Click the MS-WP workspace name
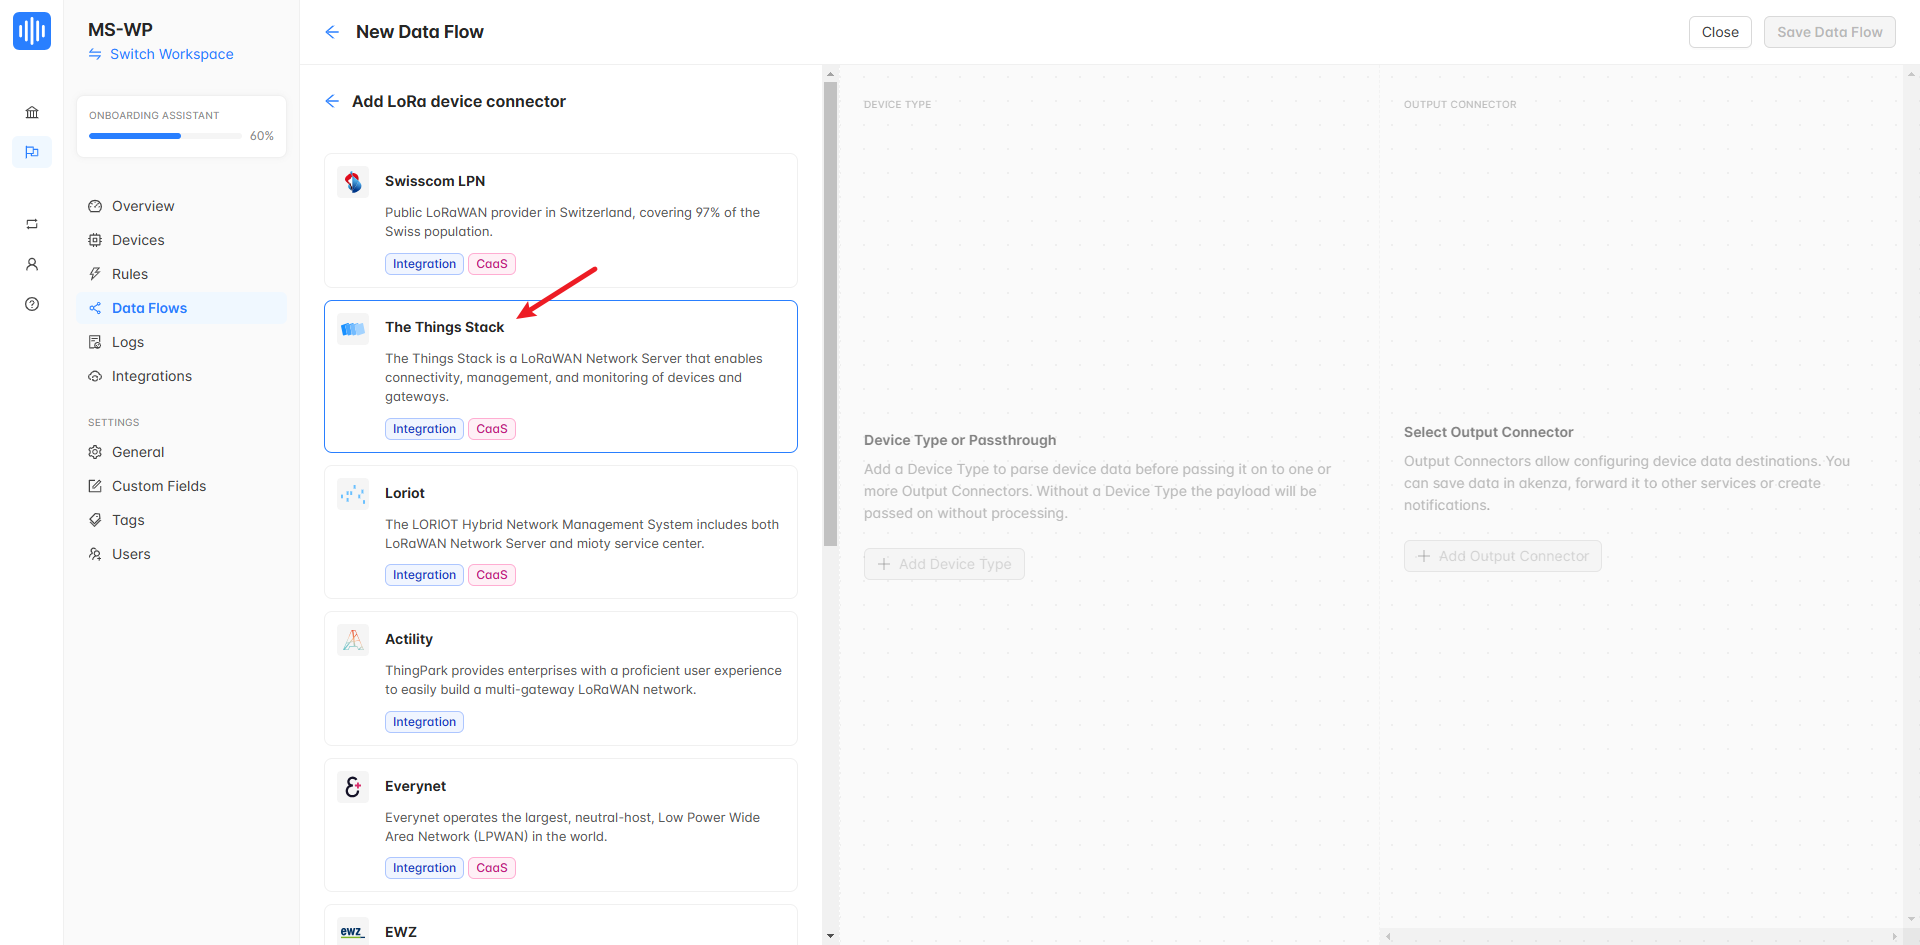This screenshot has width=1920, height=945. point(120,30)
